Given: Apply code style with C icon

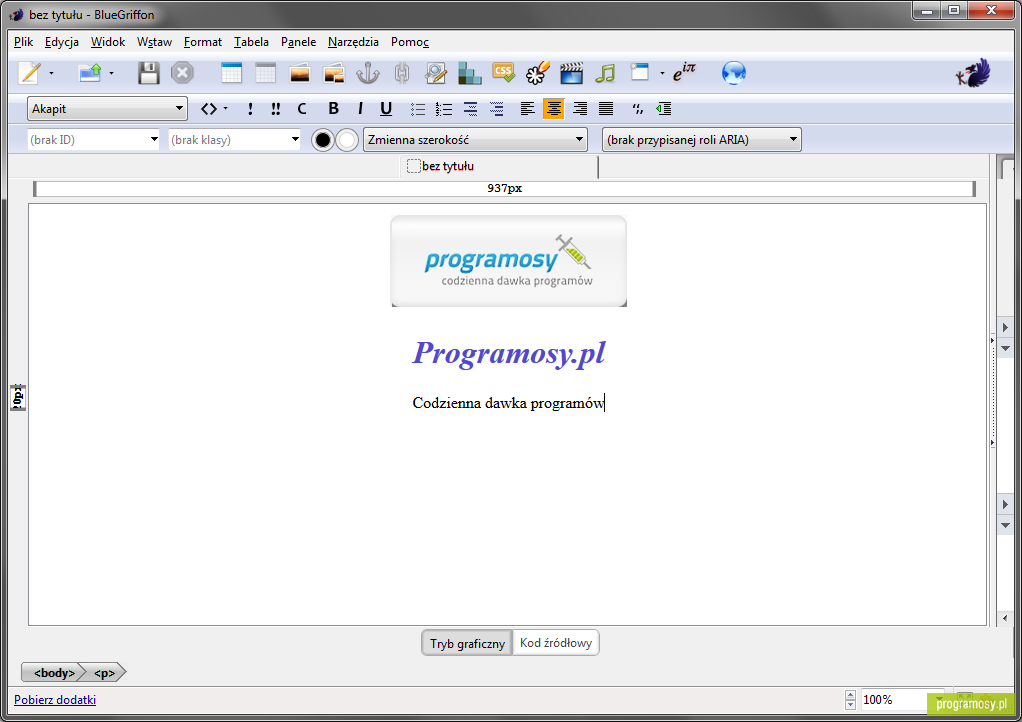Looking at the screenshot, I should click(302, 109).
